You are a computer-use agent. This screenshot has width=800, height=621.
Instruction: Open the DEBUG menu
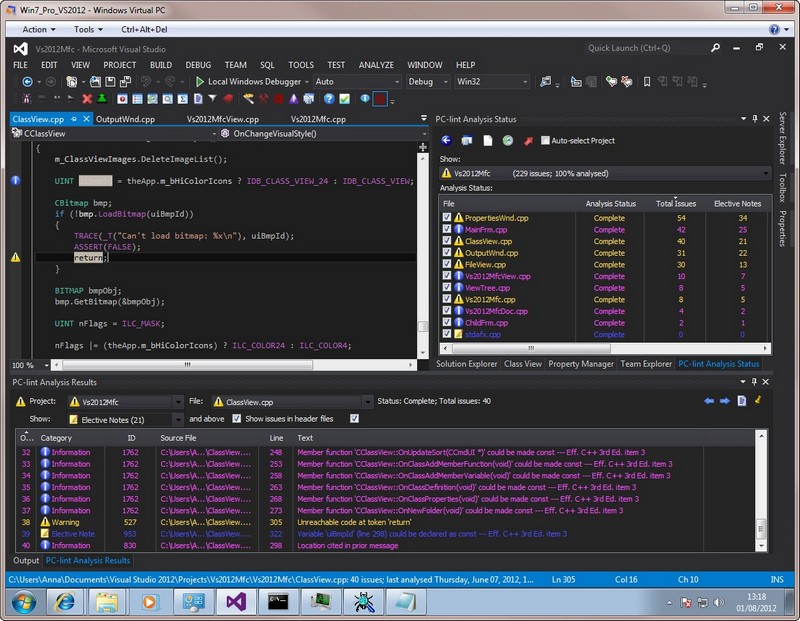click(198, 65)
